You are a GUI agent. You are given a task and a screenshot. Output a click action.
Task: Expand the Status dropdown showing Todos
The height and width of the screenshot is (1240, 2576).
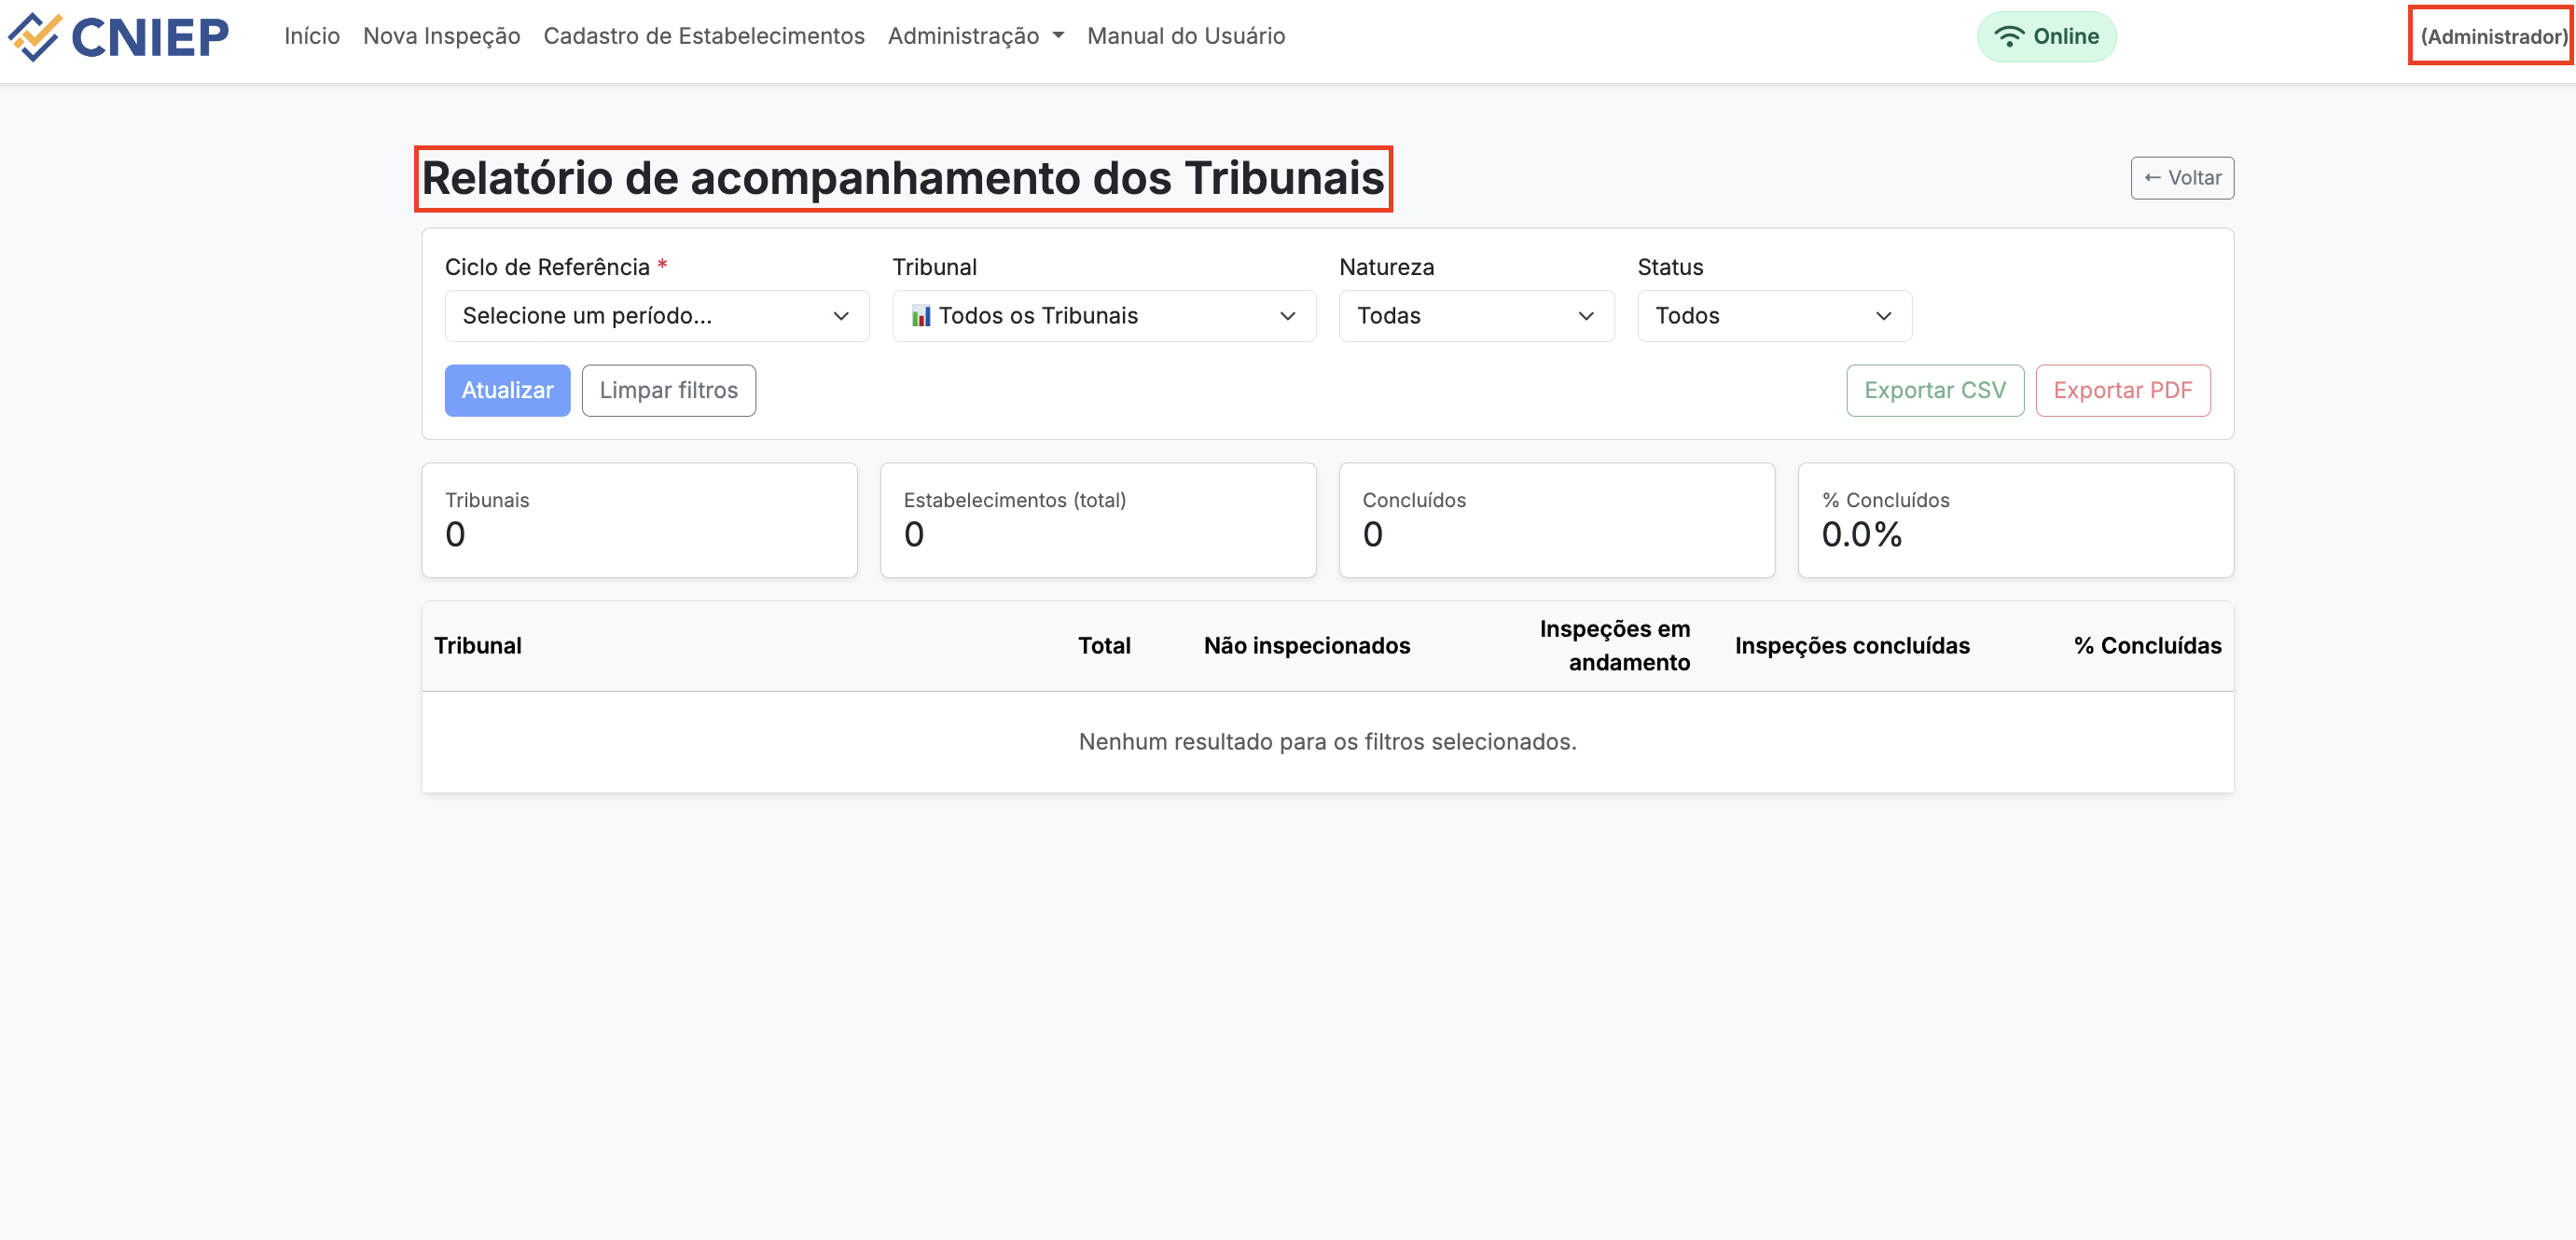(x=1773, y=315)
